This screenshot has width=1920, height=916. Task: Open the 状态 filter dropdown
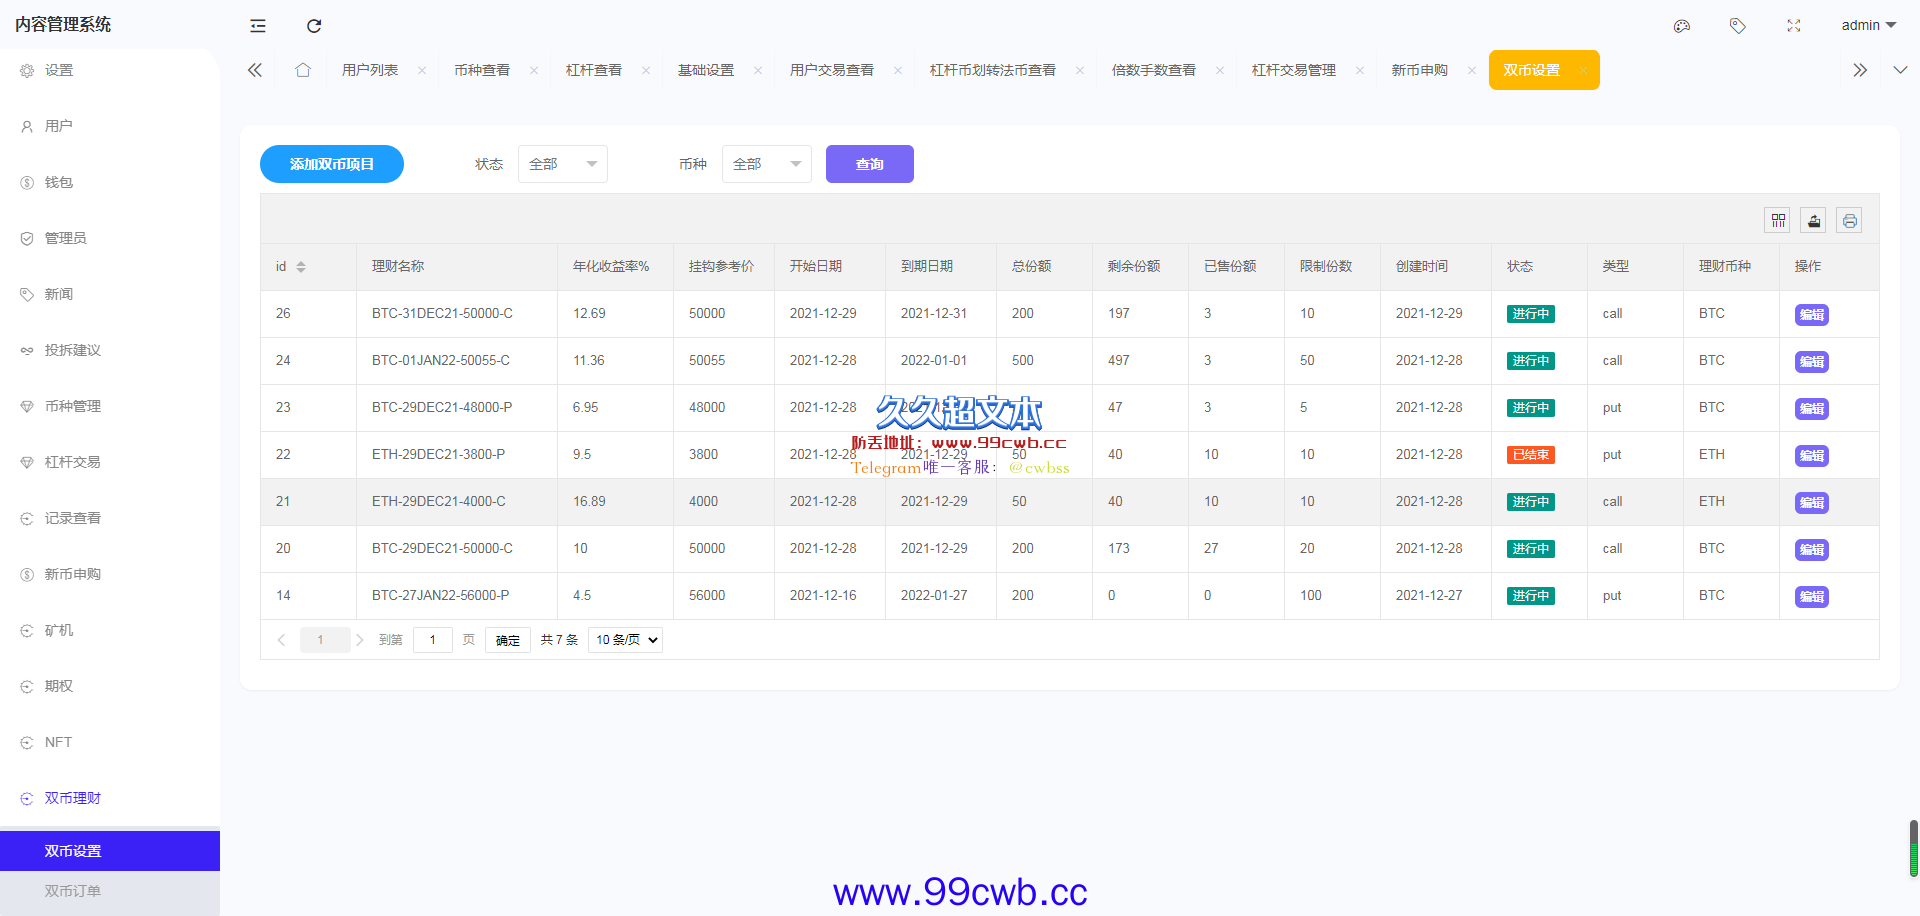pos(563,164)
